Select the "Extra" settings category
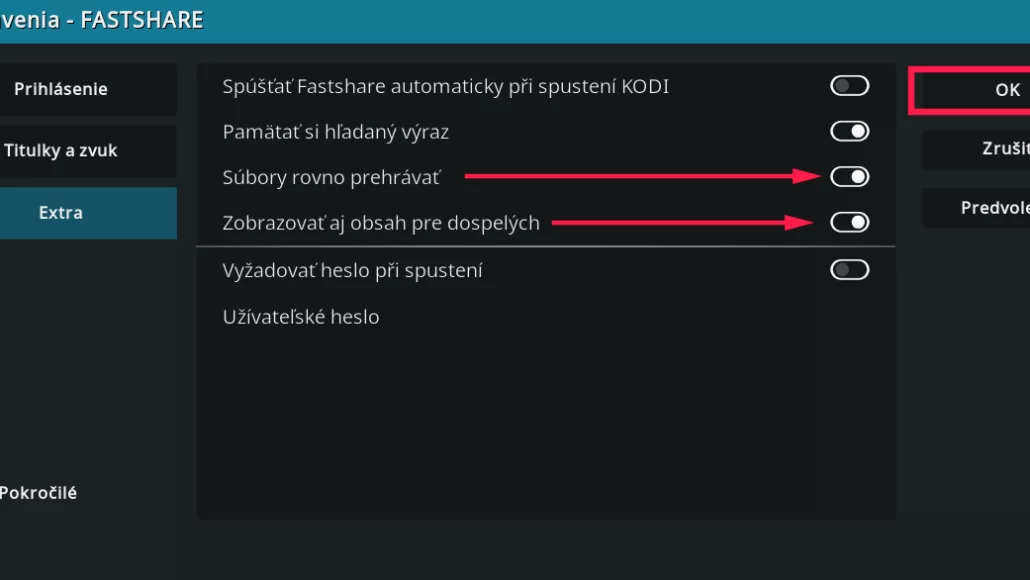Viewport: 1030px width, 580px height. point(60,212)
